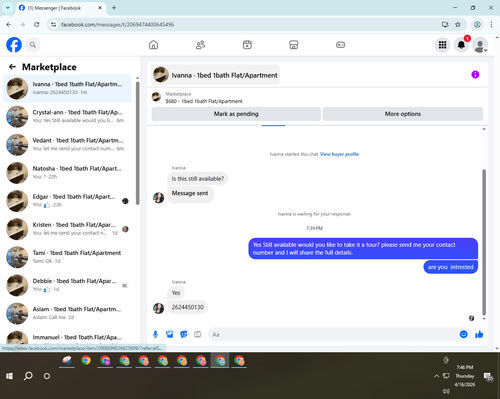Open the Windows notification center

pyautogui.click(x=489, y=376)
